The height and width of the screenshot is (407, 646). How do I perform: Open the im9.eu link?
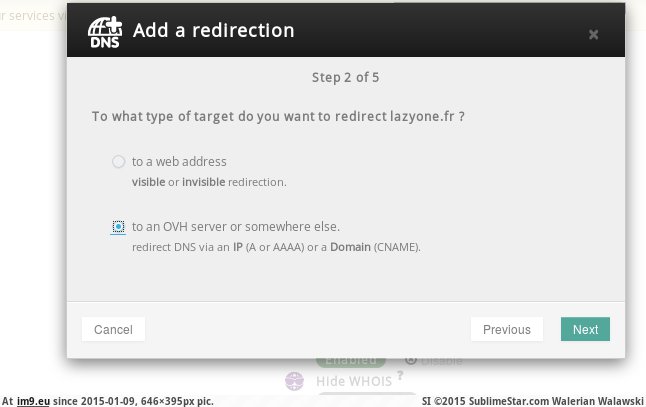[x=33, y=400]
